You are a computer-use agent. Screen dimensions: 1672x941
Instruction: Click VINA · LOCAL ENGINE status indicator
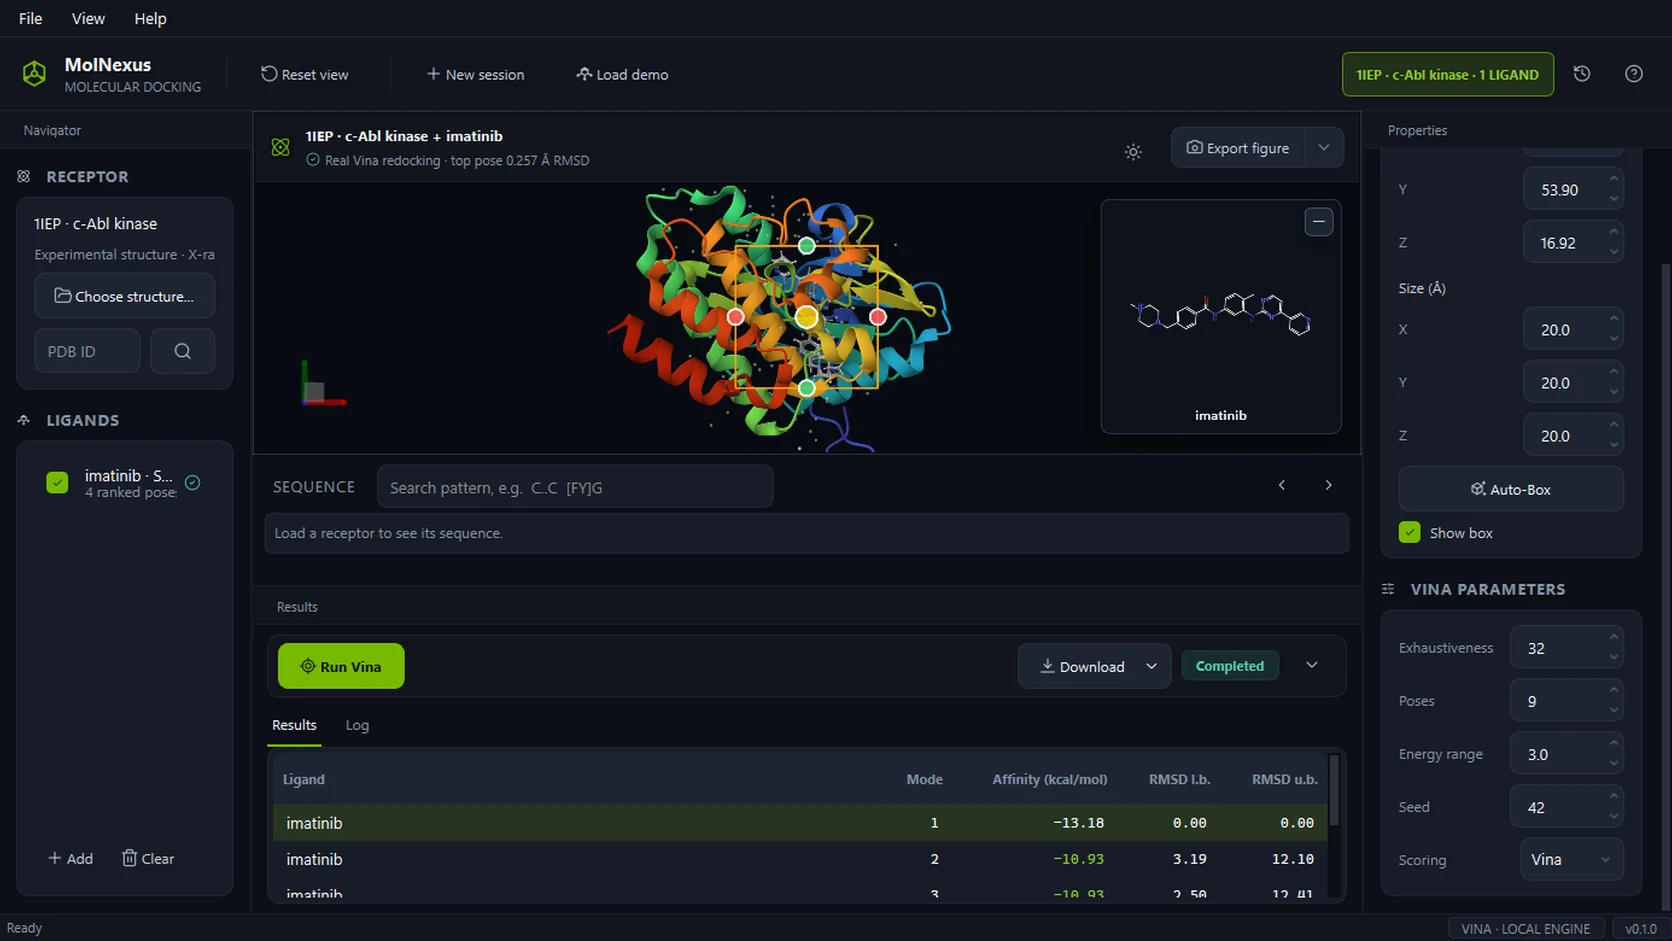tap(1525, 928)
